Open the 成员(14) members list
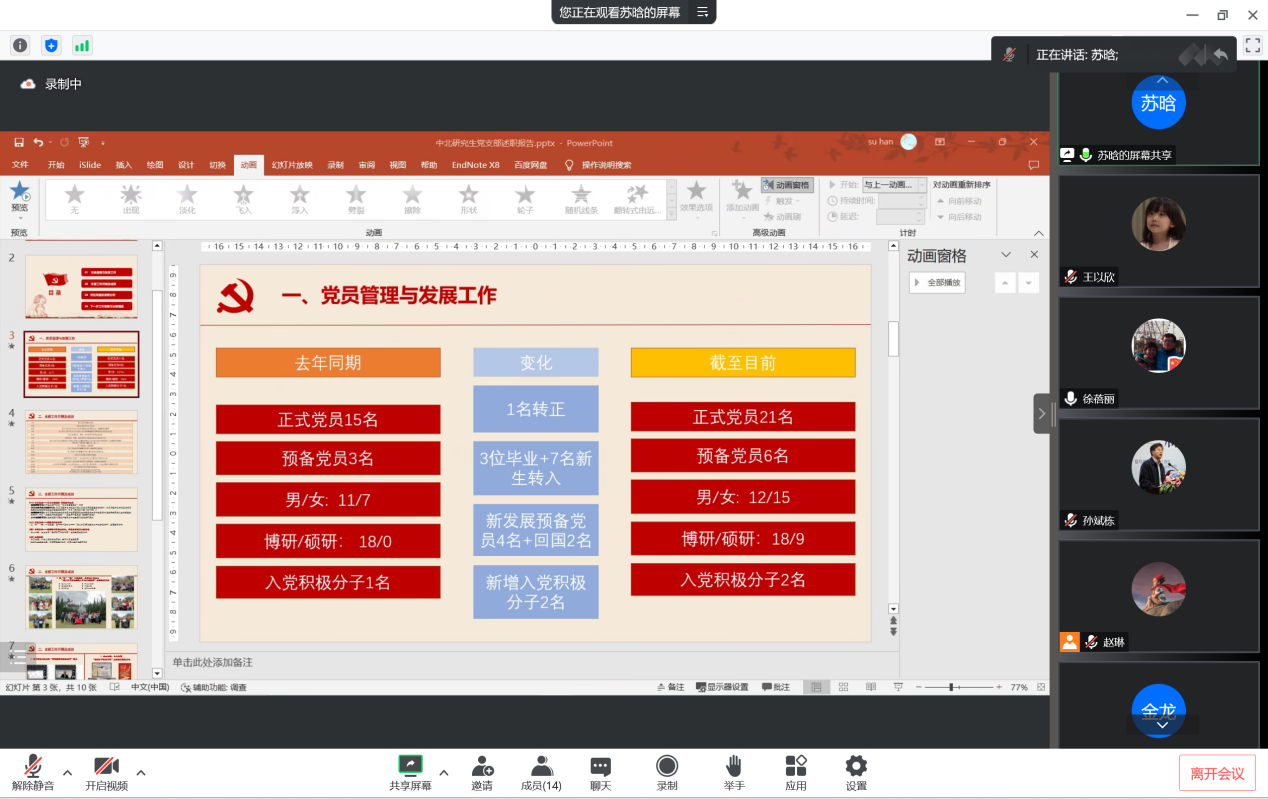Viewport: 1268px width, 799px height. tap(541, 772)
